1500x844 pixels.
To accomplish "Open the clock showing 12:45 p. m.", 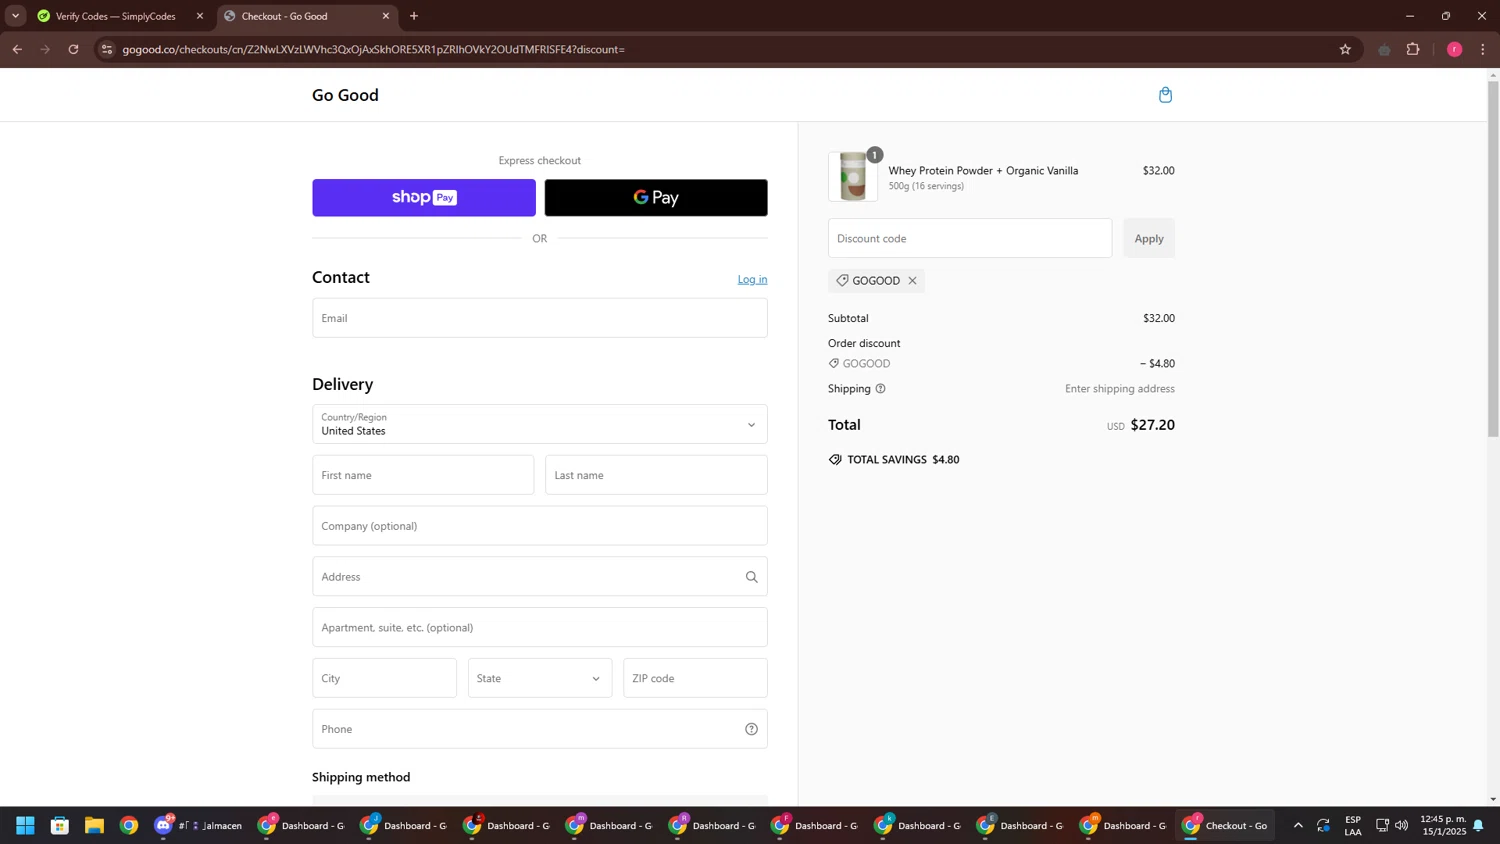I will coord(1443,826).
